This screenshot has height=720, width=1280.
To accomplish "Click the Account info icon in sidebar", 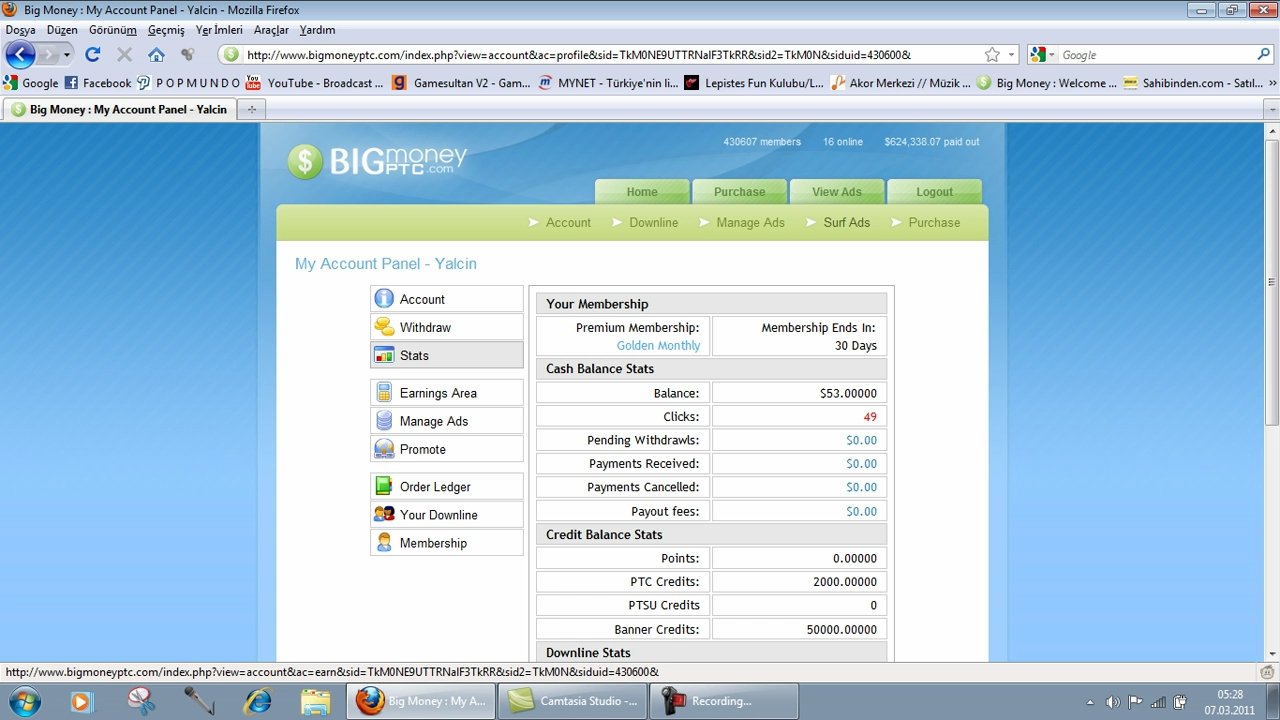I will [384, 299].
